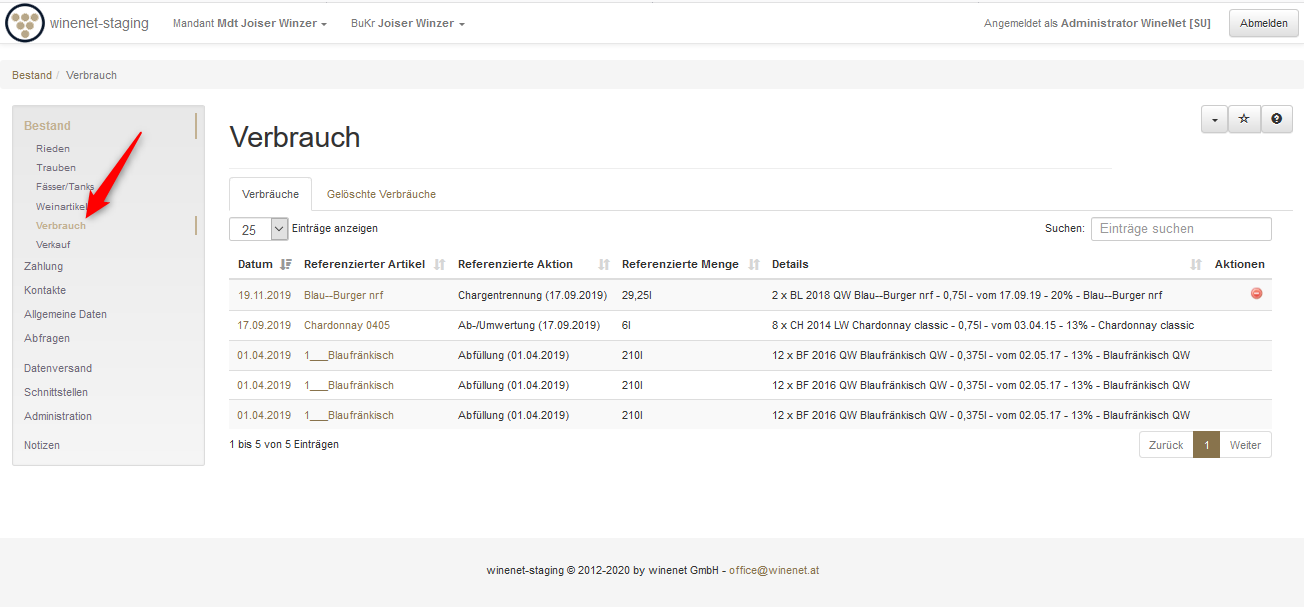This screenshot has height=607, width=1304.
Task: Click red delete icon in first row
Action: click(x=1257, y=294)
